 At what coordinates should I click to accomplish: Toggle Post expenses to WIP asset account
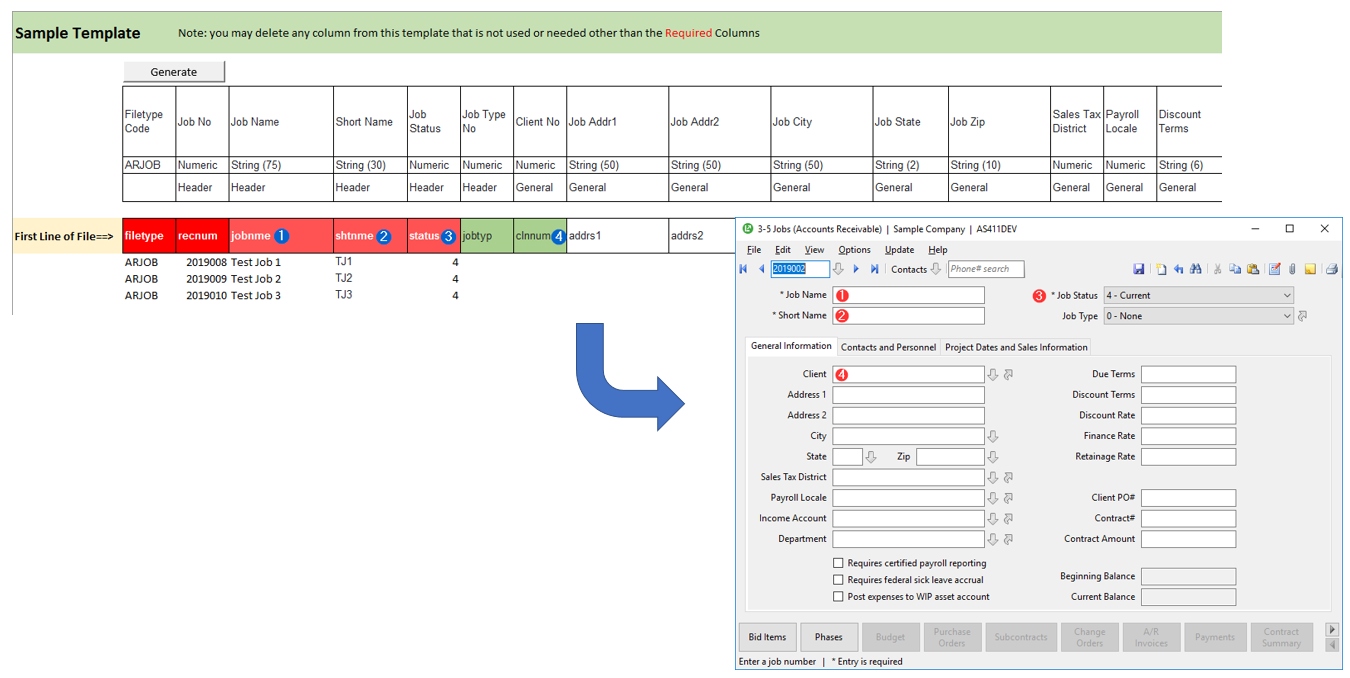(838, 597)
